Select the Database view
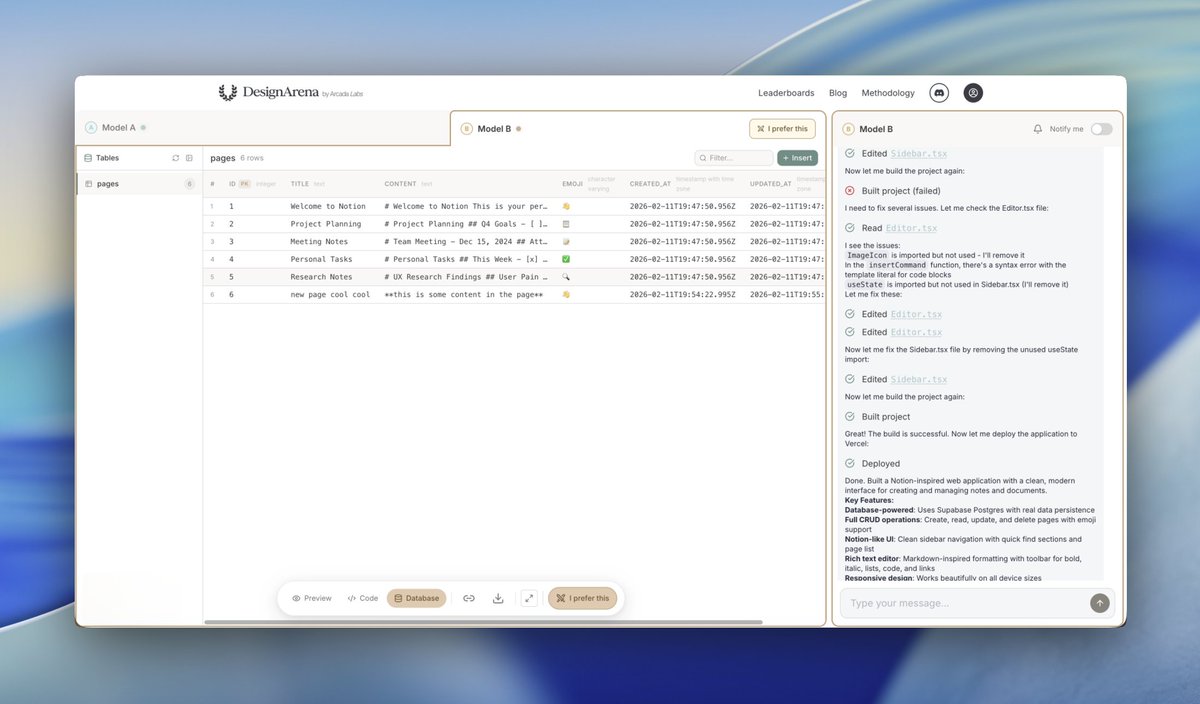1200x704 pixels. click(416, 597)
